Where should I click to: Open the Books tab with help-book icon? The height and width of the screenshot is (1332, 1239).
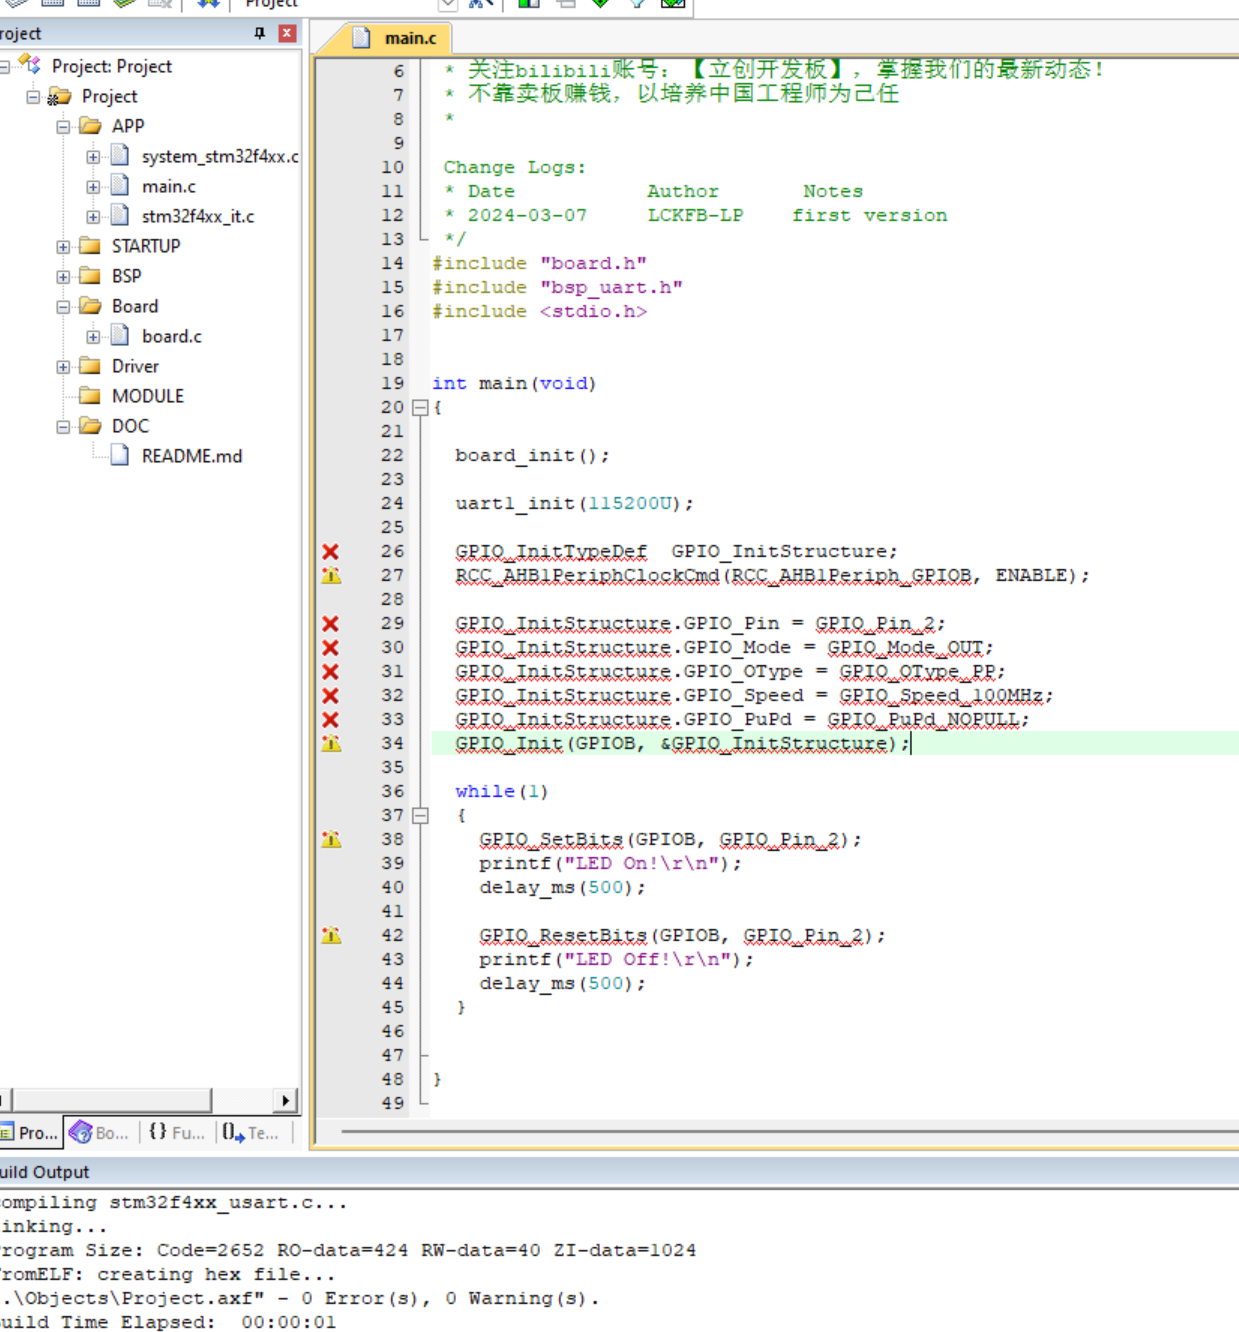click(100, 1132)
